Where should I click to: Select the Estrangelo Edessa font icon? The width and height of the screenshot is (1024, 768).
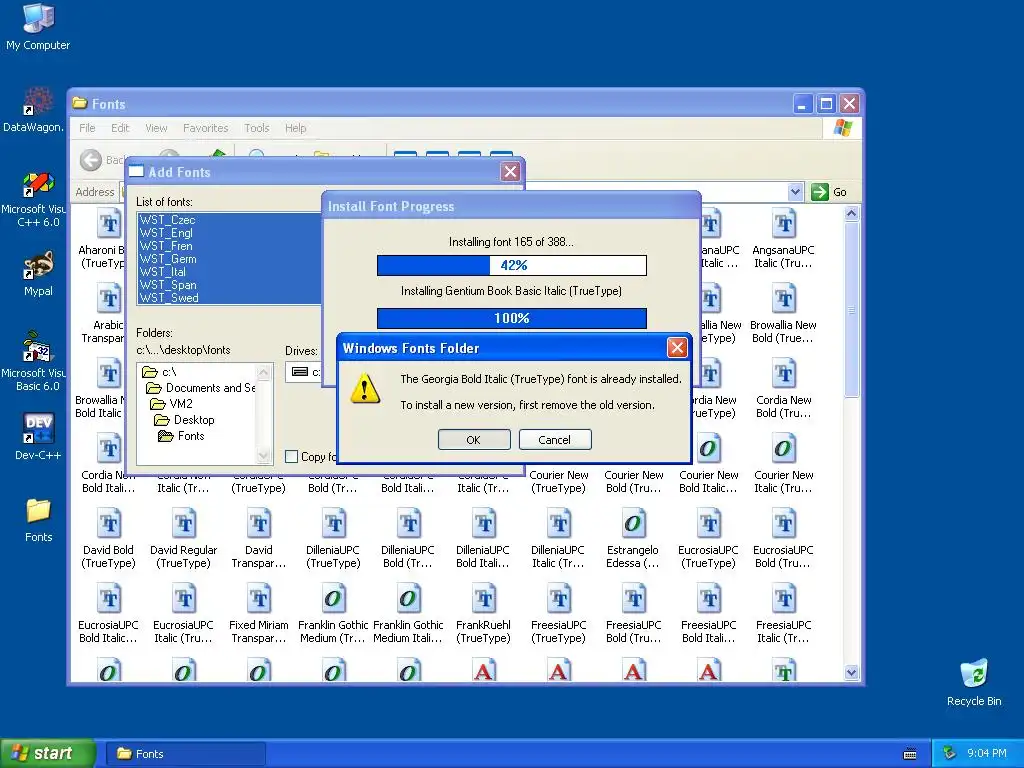(x=633, y=538)
